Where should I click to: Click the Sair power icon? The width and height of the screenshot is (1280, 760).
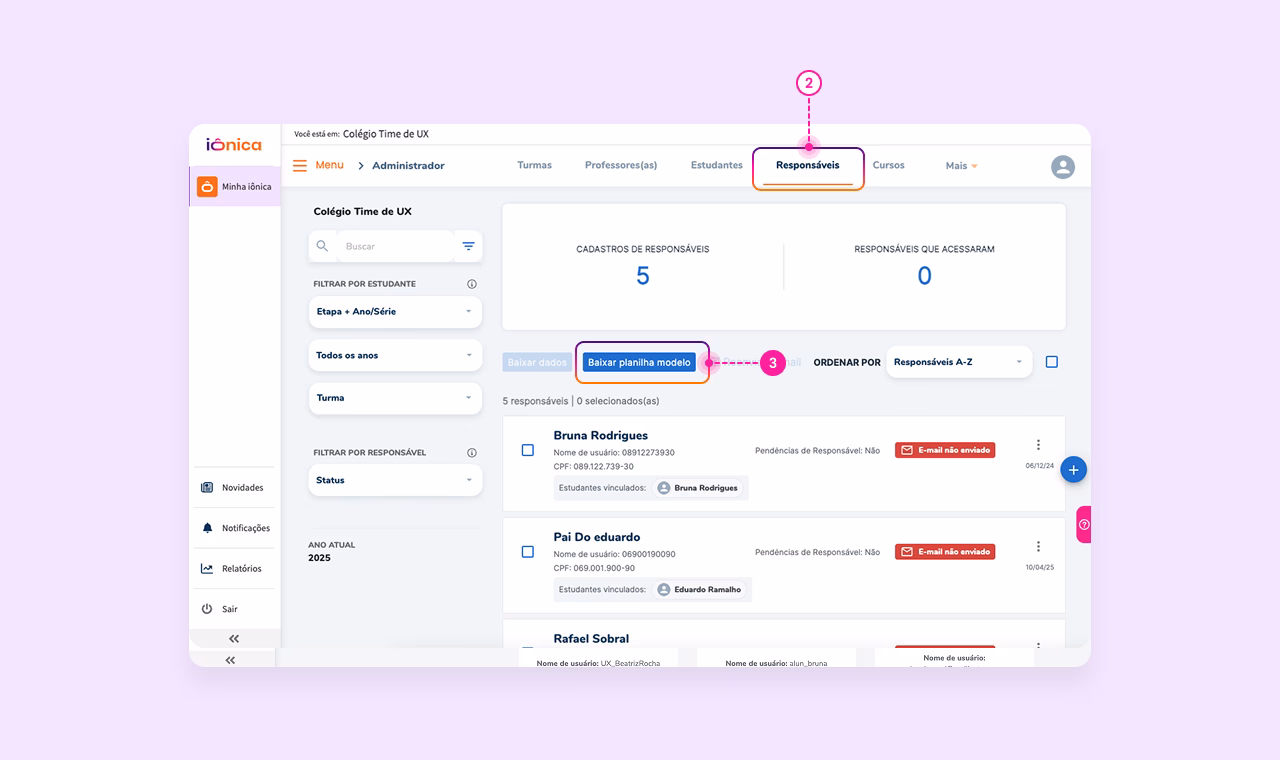(207, 609)
